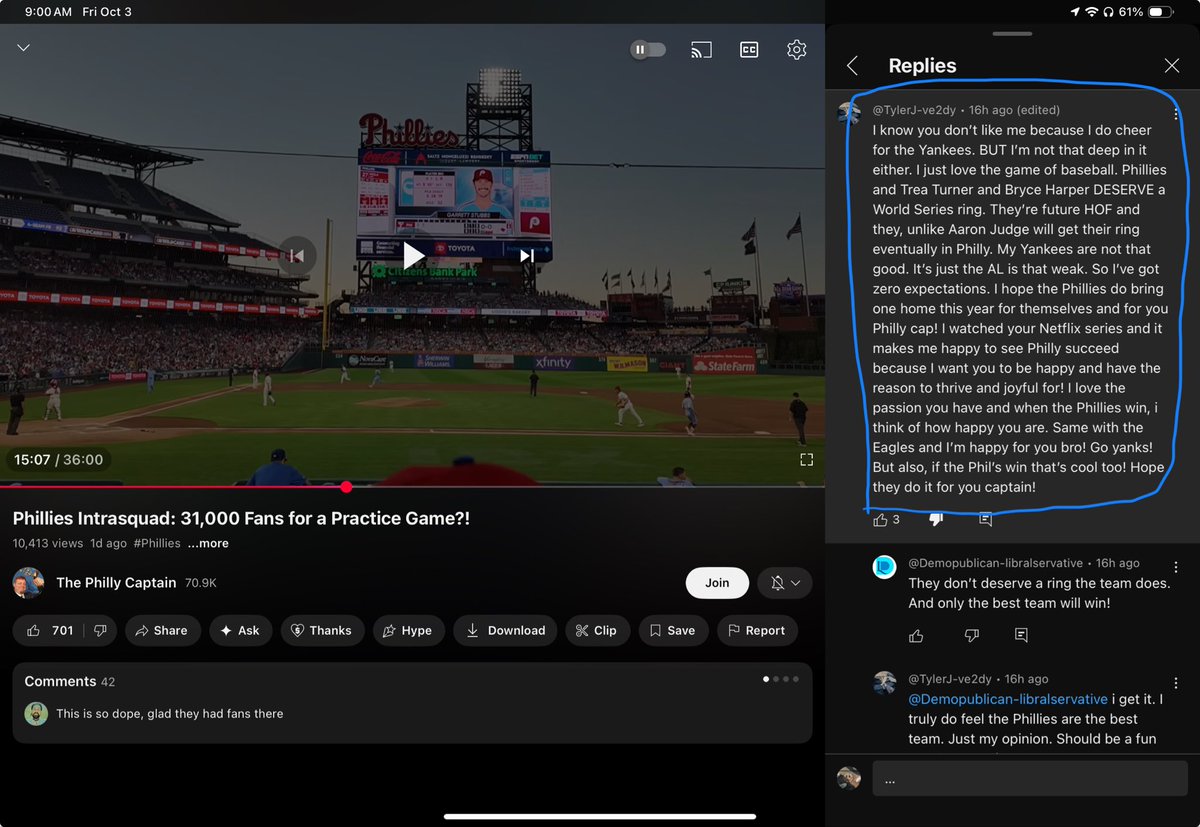Viewport: 1200px width, 827px height.
Task: Open TylerJ-ve2dy's avatar on the top comment
Action: 849,112
